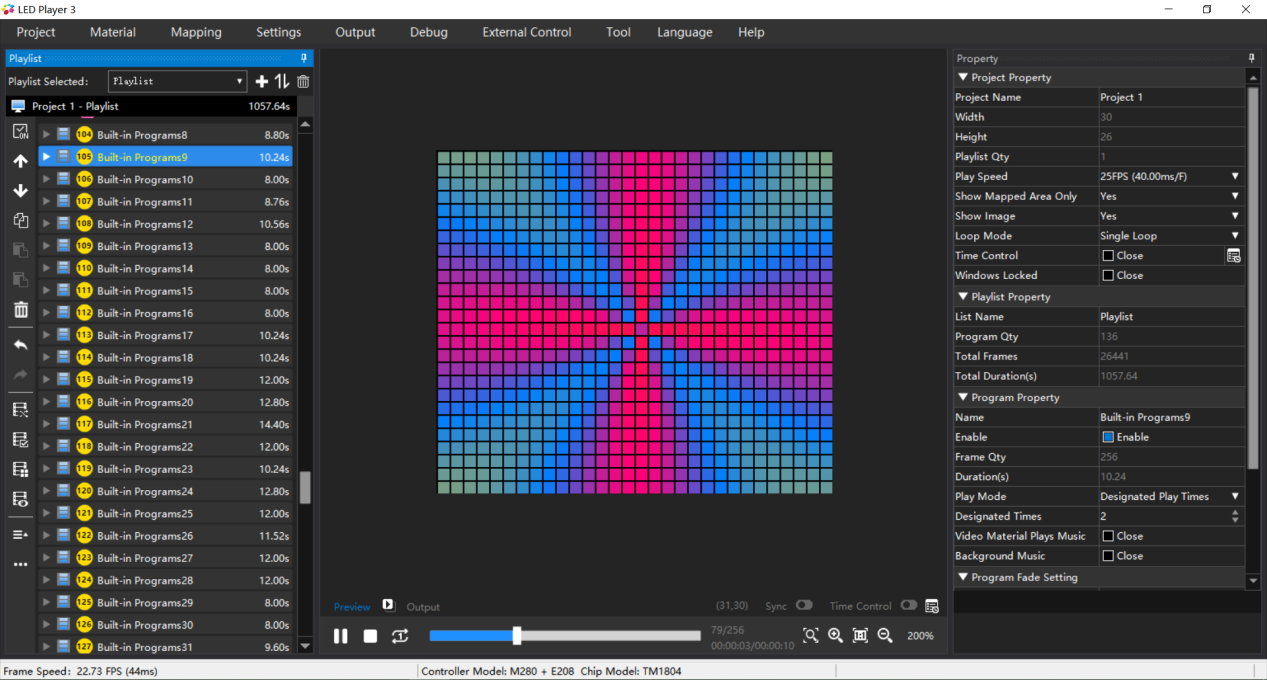Collapse the Project Property section
1267x680 pixels.
pyautogui.click(x=963, y=77)
